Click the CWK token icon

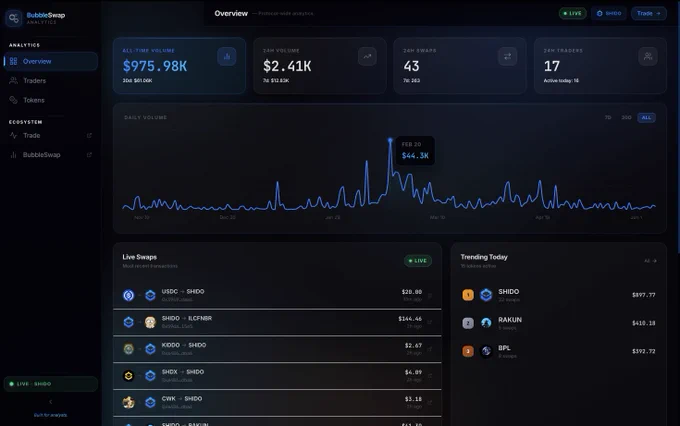(129, 403)
